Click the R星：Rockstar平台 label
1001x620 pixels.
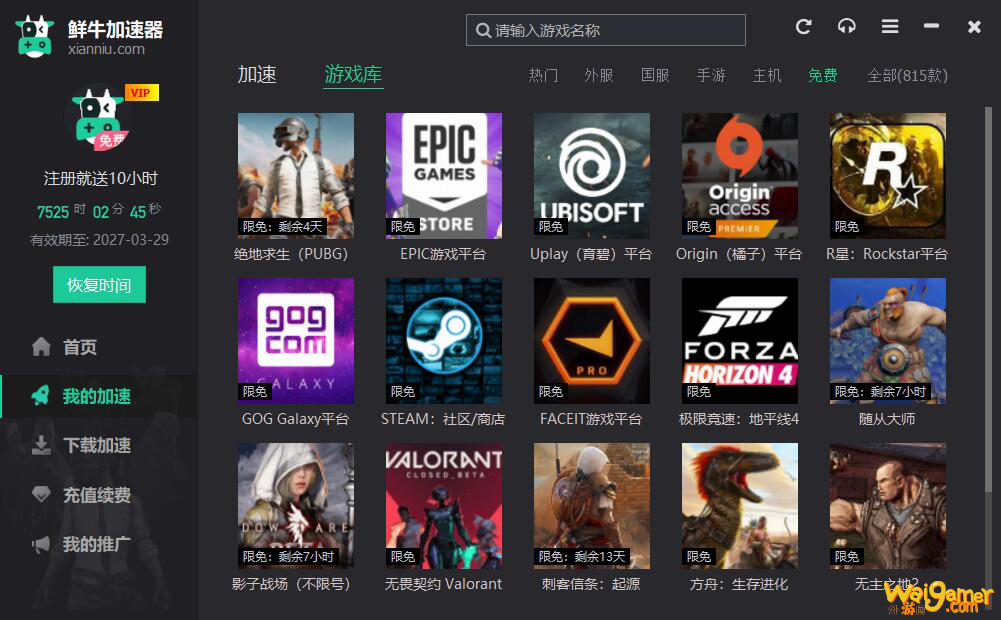pyautogui.click(x=887, y=254)
